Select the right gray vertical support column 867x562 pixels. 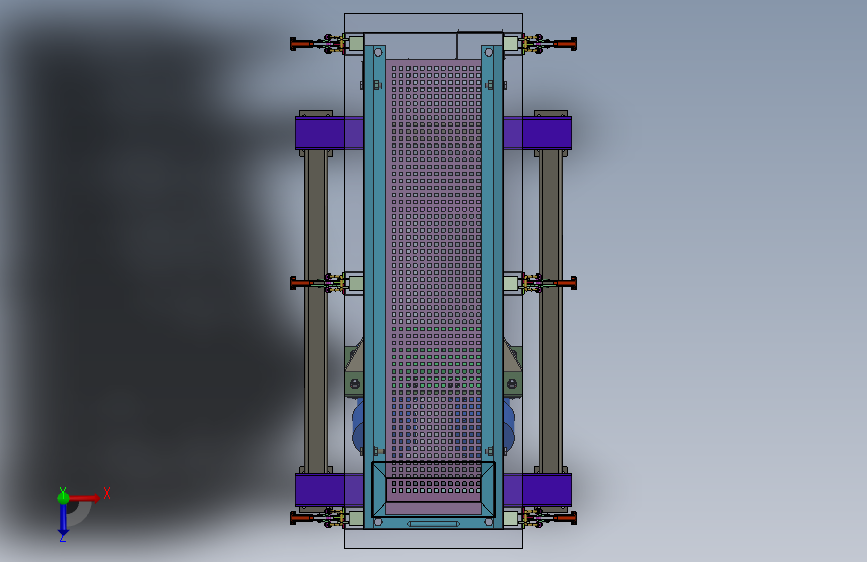coord(551,311)
